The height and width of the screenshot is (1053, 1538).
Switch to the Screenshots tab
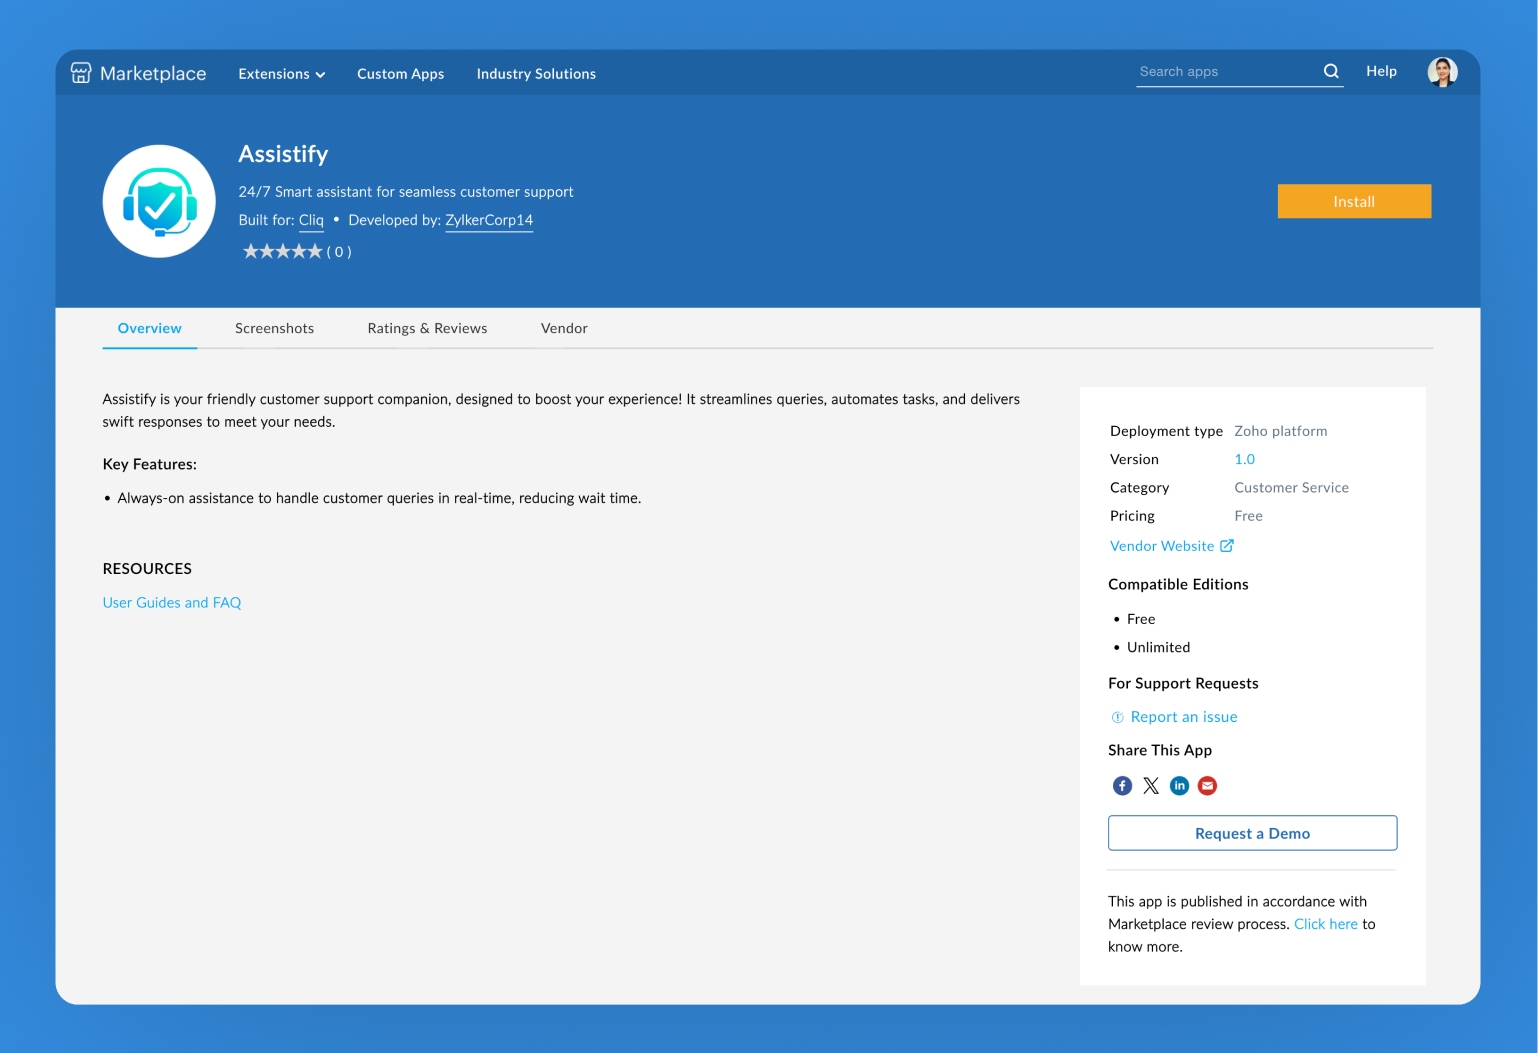coord(274,328)
